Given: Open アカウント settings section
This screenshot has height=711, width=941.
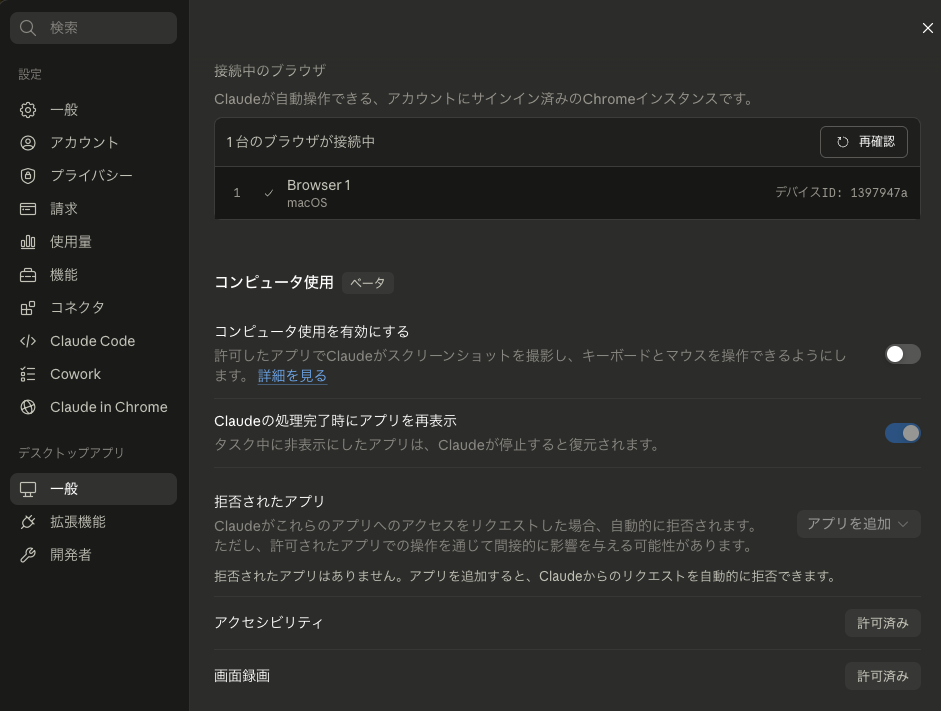Looking at the screenshot, I should (93, 143).
